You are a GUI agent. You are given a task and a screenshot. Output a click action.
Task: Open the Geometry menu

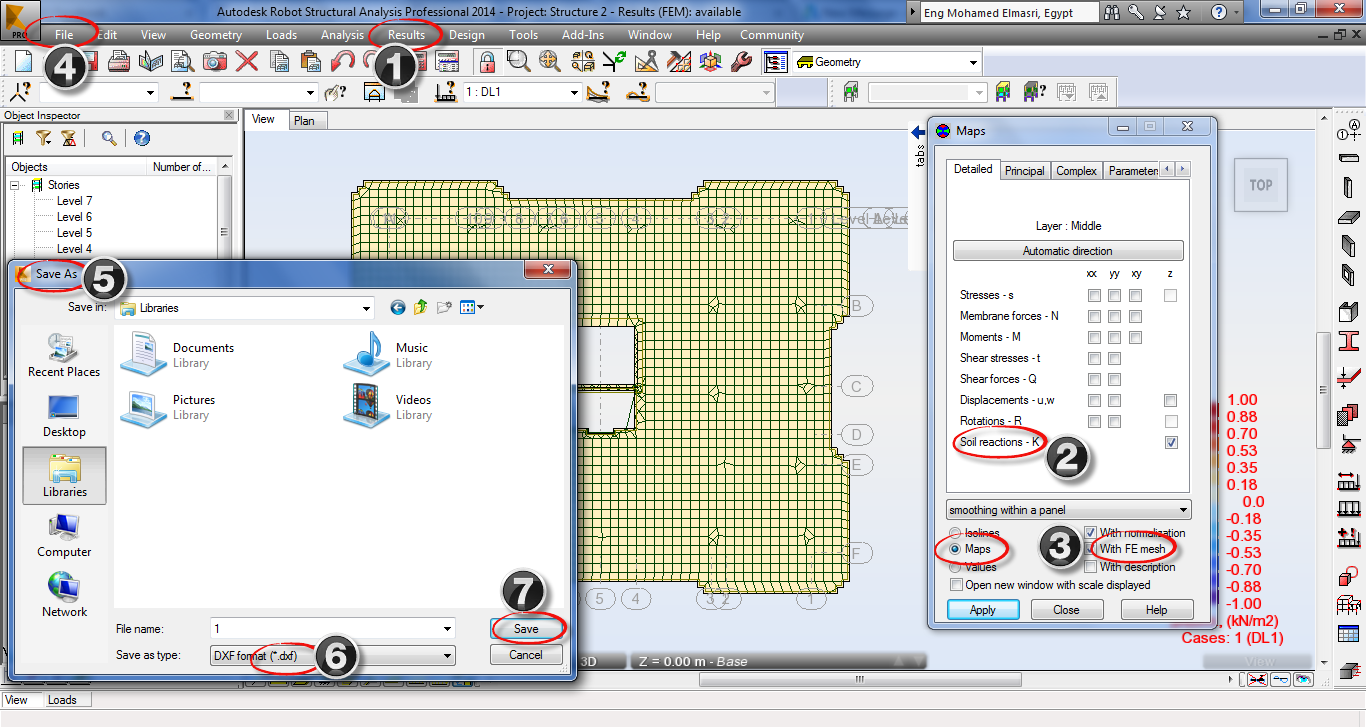click(216, 35)
